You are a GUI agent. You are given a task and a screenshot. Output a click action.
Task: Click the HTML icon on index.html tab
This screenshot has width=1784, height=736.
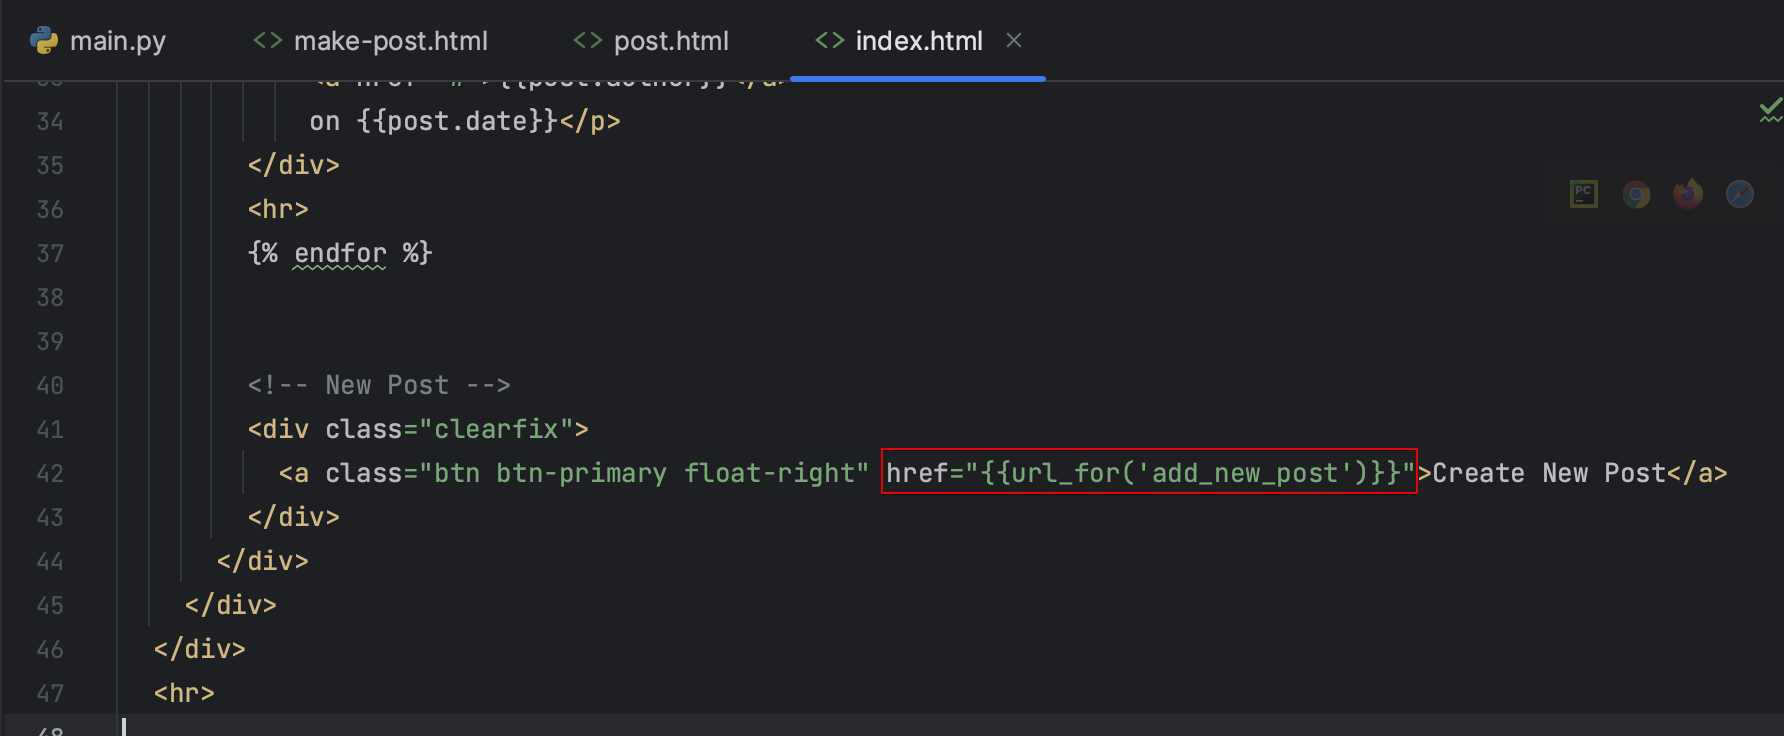[829, 40]
